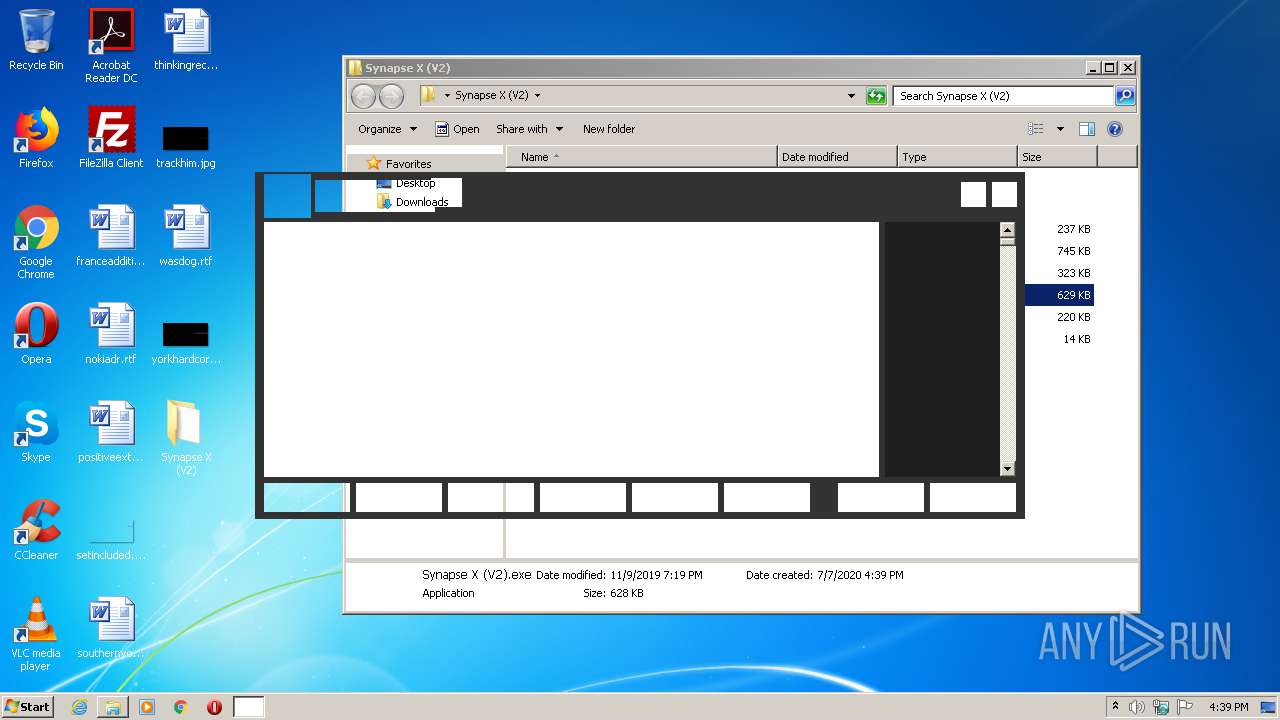Launch Opera from the desktop
Image resolution: width=1280 pixels, height=720 pixels.
[36, 334]
